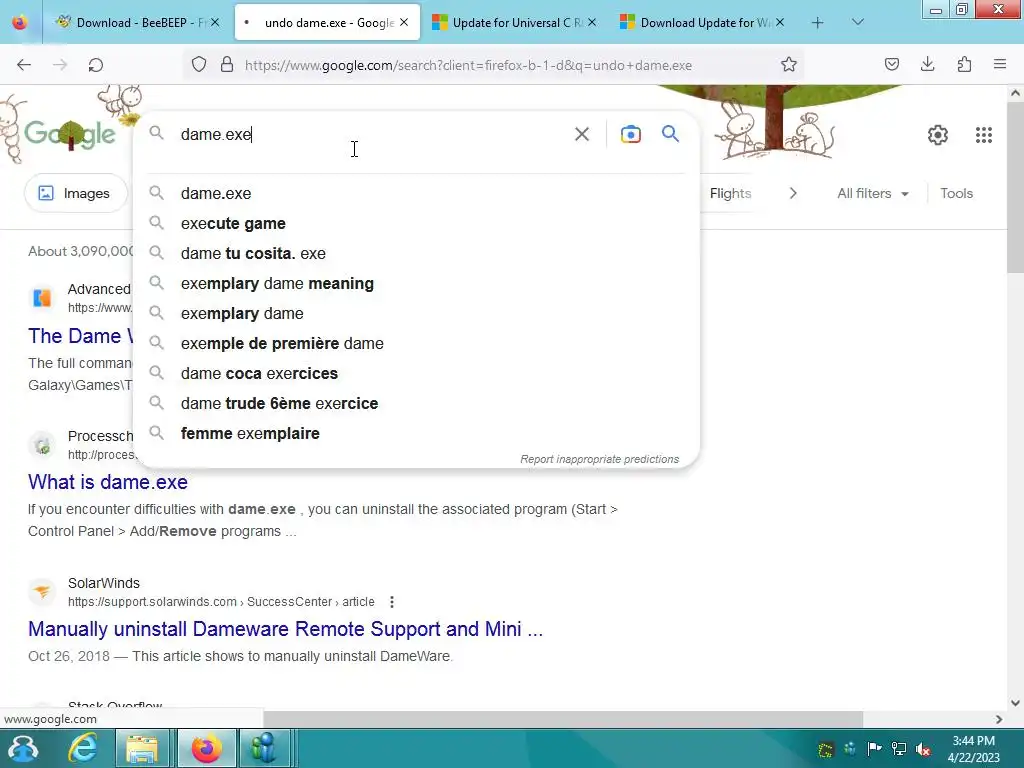Open the Extensions puzzle icon

(x=964, y=64)
